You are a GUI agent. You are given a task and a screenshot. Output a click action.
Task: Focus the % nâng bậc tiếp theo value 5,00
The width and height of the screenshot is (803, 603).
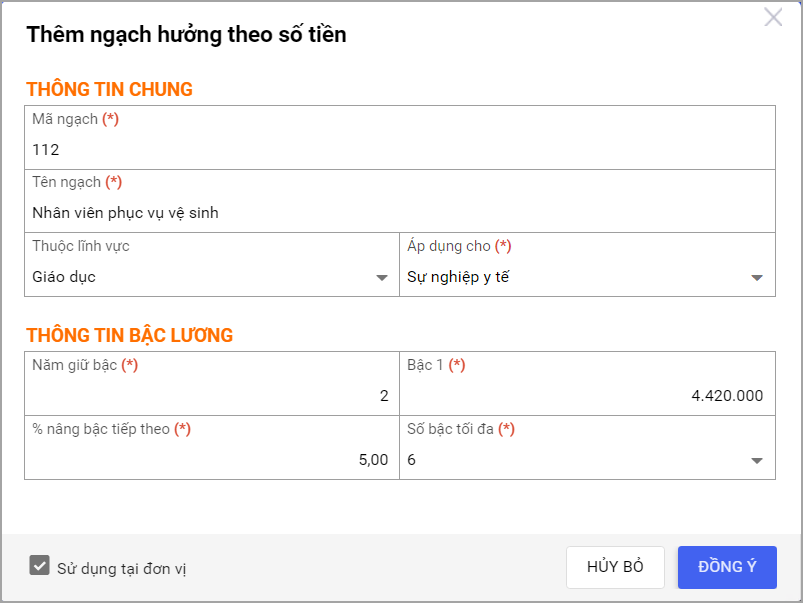[373, 460]
